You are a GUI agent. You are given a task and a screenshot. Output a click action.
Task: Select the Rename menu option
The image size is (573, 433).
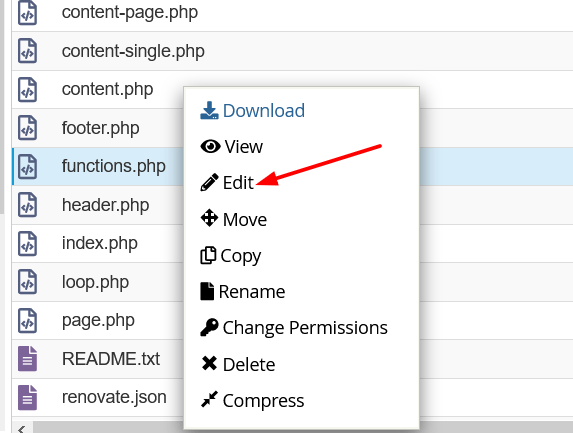pyautogui.click(x=252, y=292)
